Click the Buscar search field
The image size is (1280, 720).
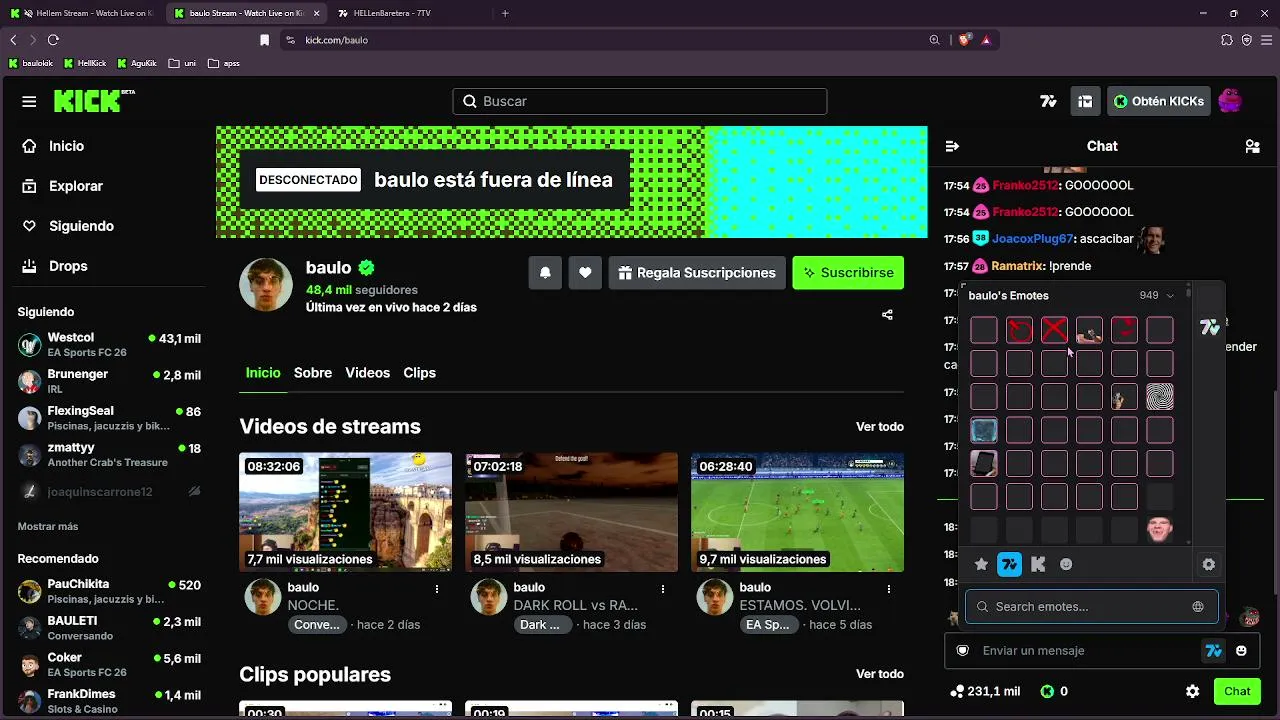(640, 101)
